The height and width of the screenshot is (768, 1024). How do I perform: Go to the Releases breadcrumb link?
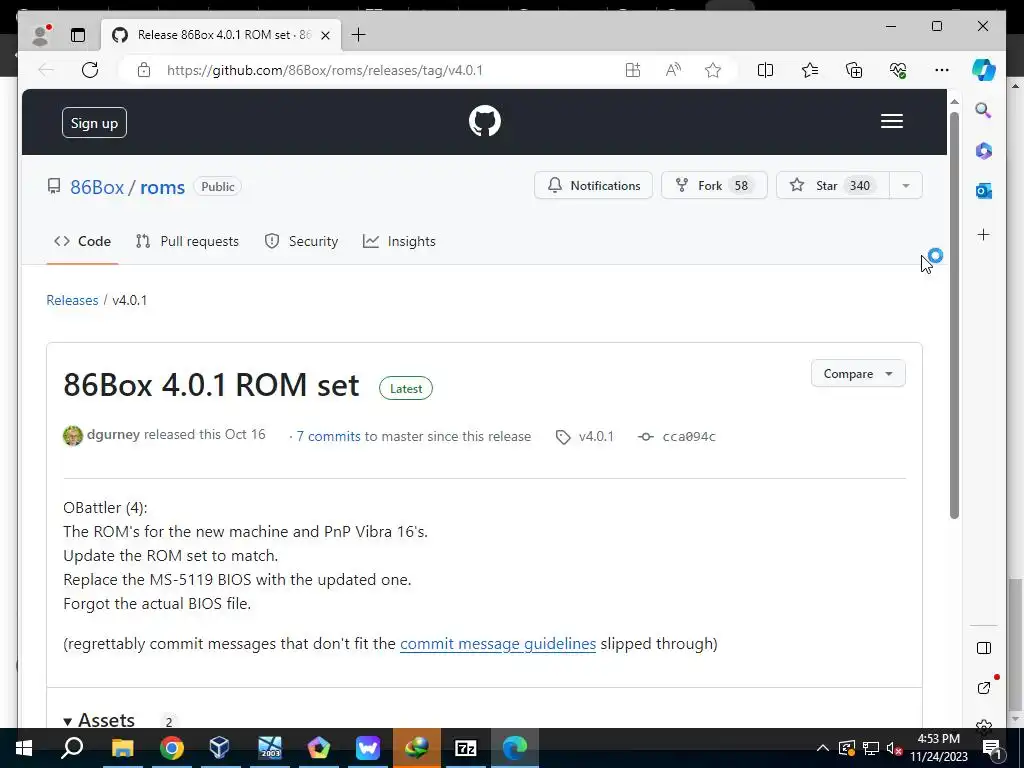pos(72,300)
